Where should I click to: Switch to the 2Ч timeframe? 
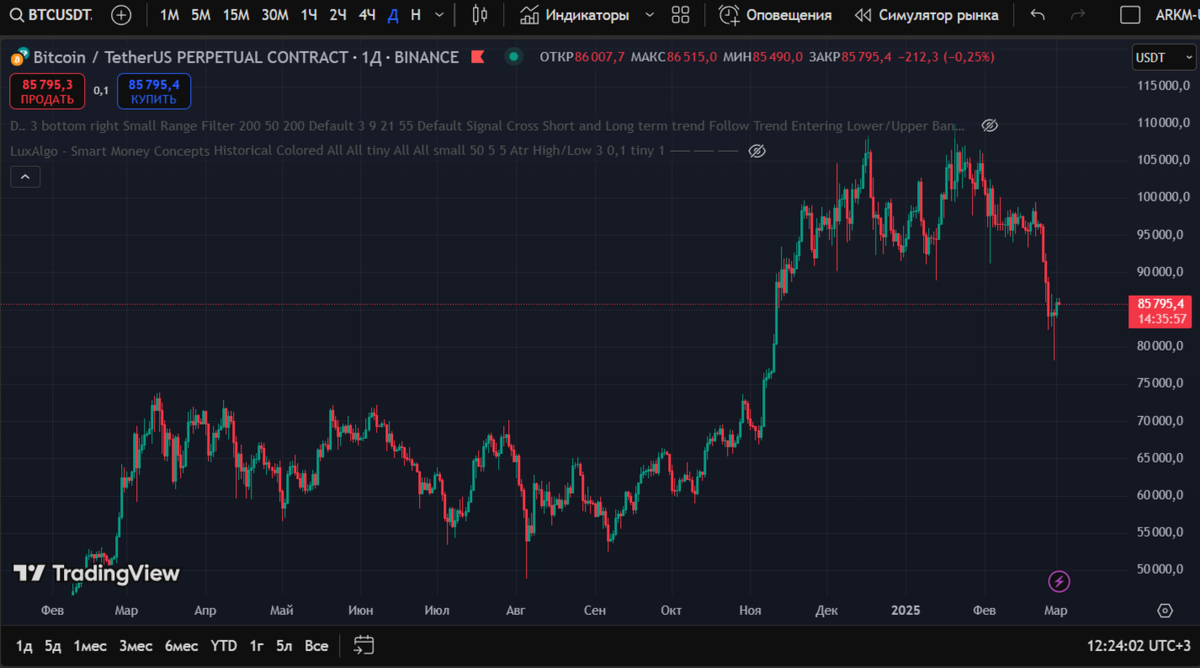pyautogui.click(x=338, y=15)
